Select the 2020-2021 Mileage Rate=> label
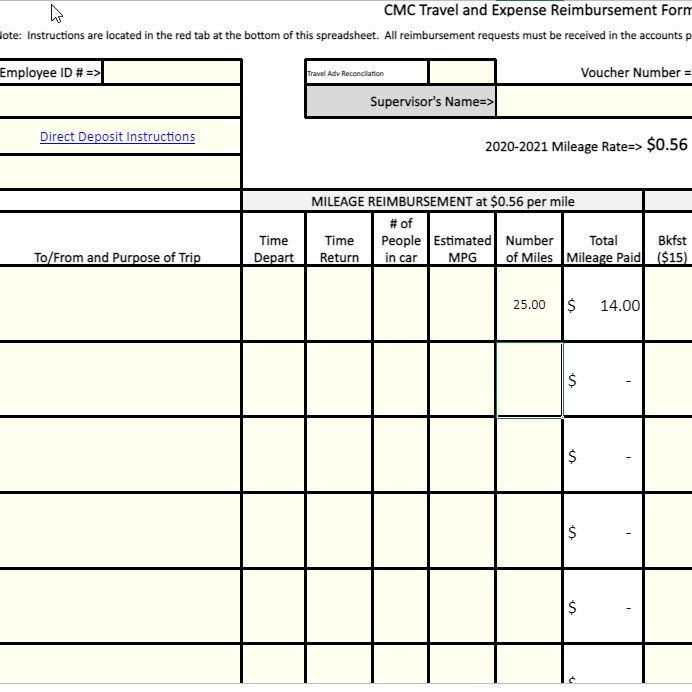 tap(563, 147)
